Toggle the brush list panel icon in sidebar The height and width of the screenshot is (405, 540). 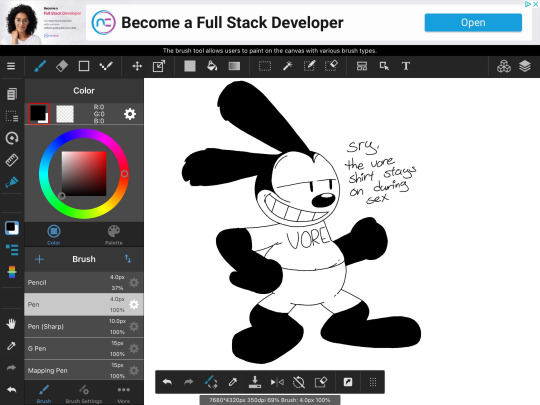[x=12, y=250]
